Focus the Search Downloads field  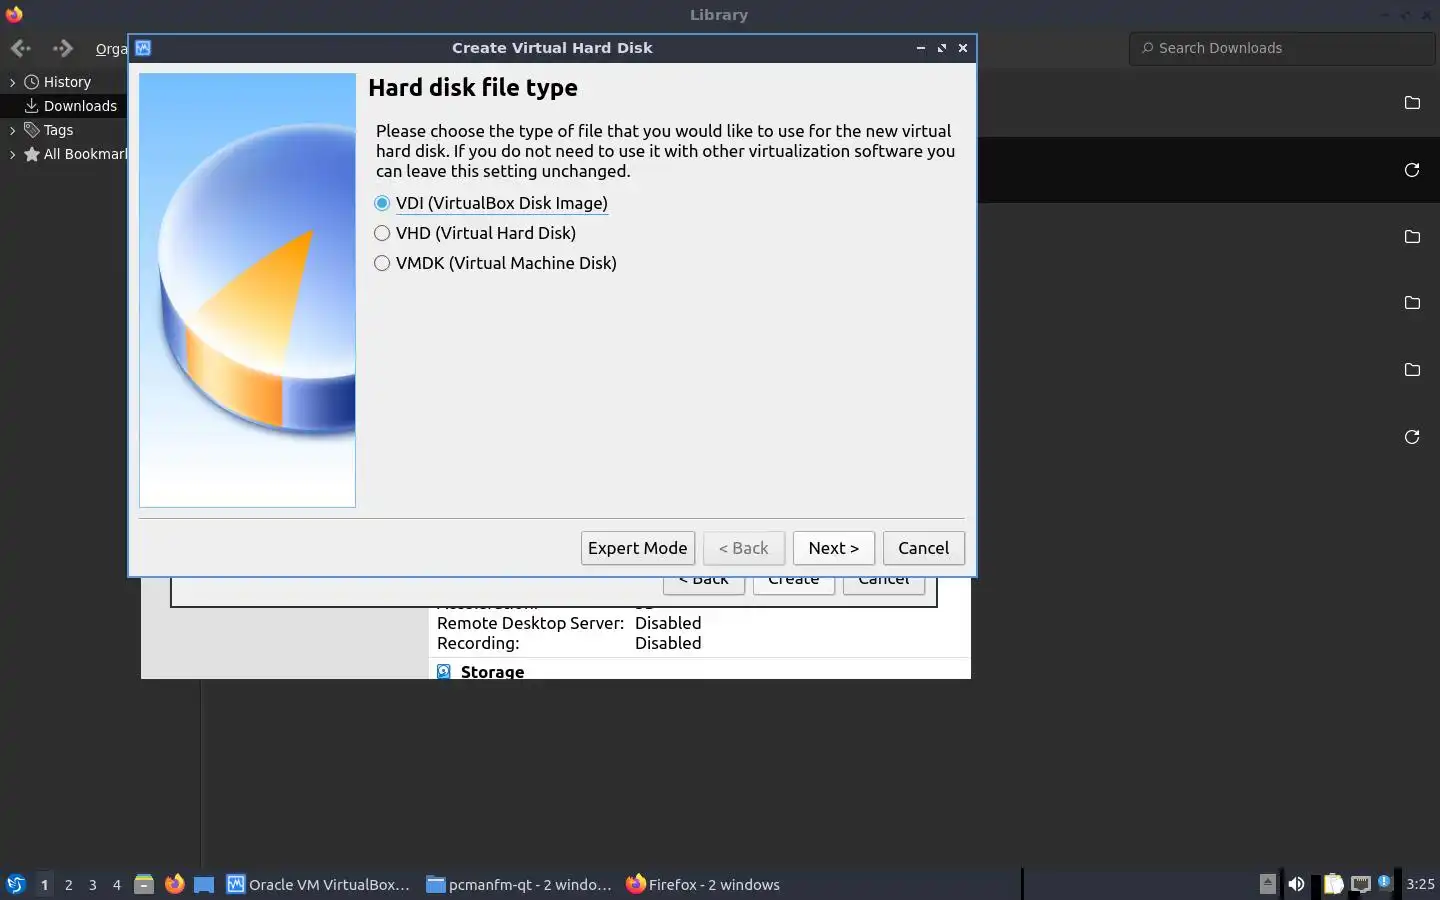click(1283, 48)
